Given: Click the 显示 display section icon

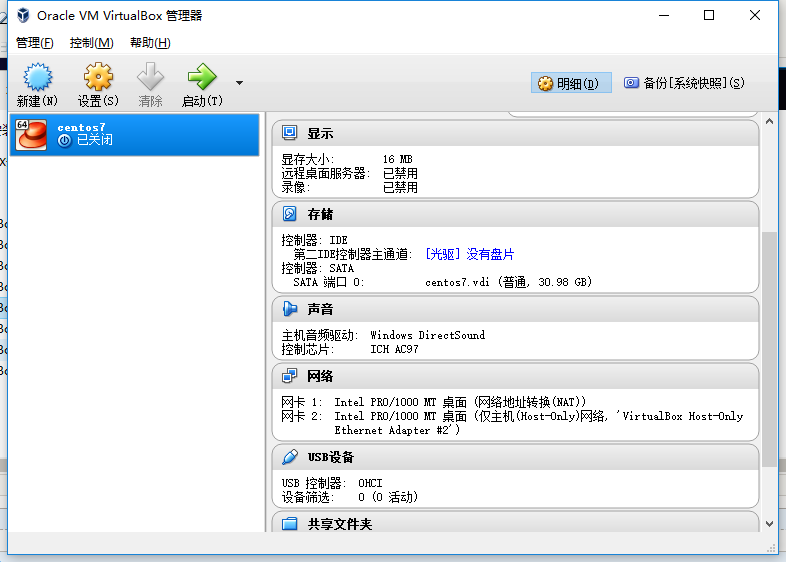Looking at the screenshot, I should pyautogui.click(x=290, y=133).
